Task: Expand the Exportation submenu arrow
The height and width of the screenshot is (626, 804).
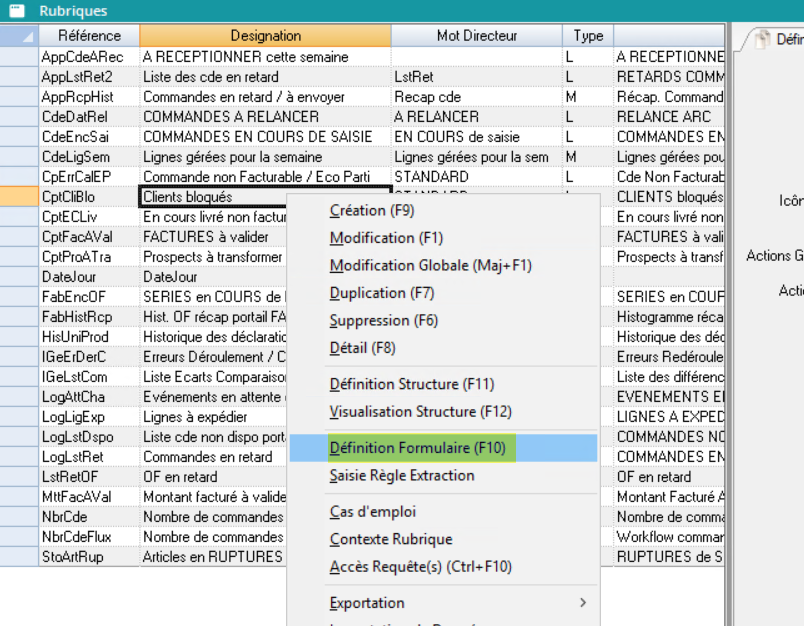Action: [x=583, y=603]
